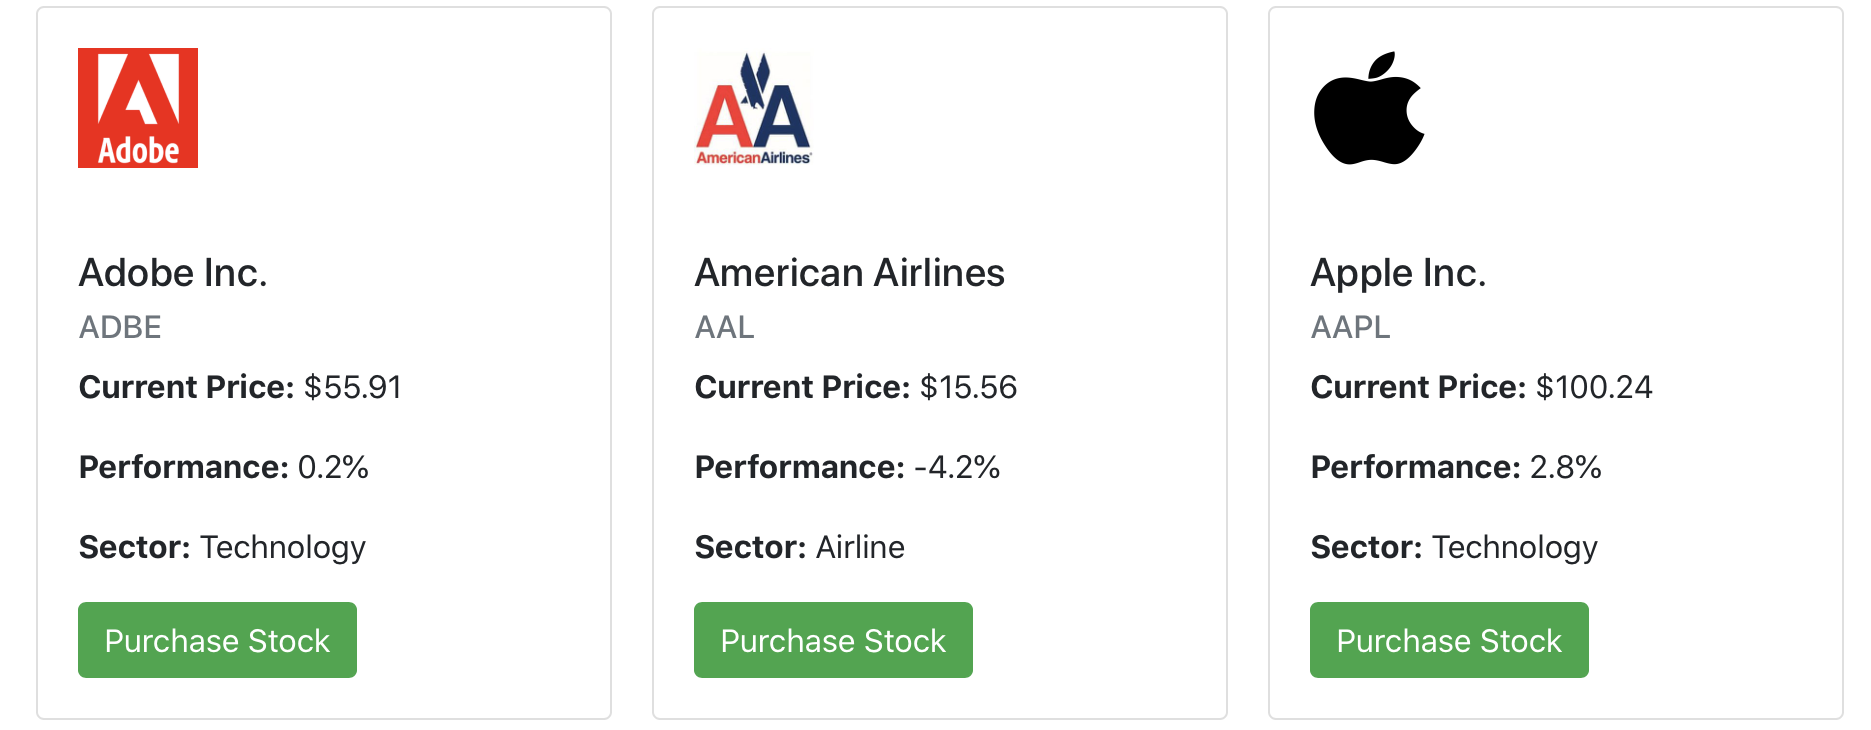Click the Adobe logo icon
This screenshot has height=730, width=1871.
click(x=138, y=108)
